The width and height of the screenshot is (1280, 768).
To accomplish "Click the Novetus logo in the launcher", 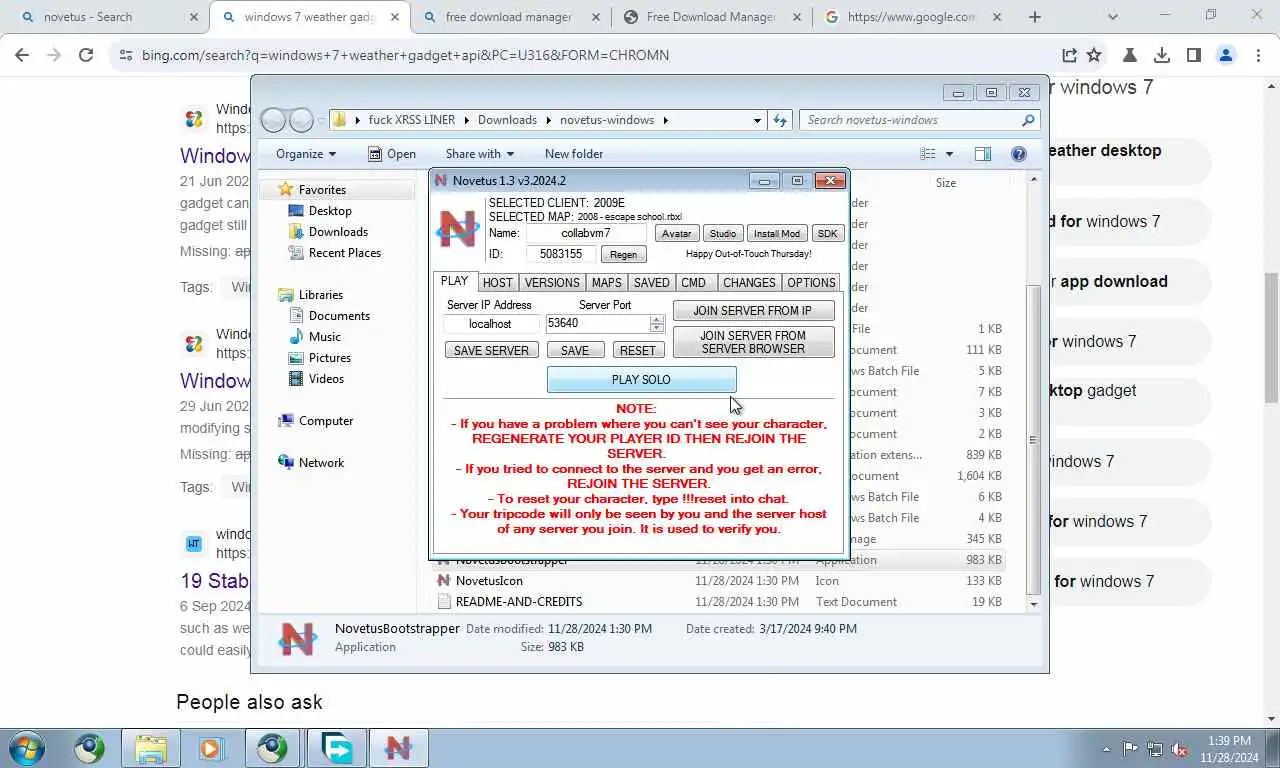I will point(458,230).
